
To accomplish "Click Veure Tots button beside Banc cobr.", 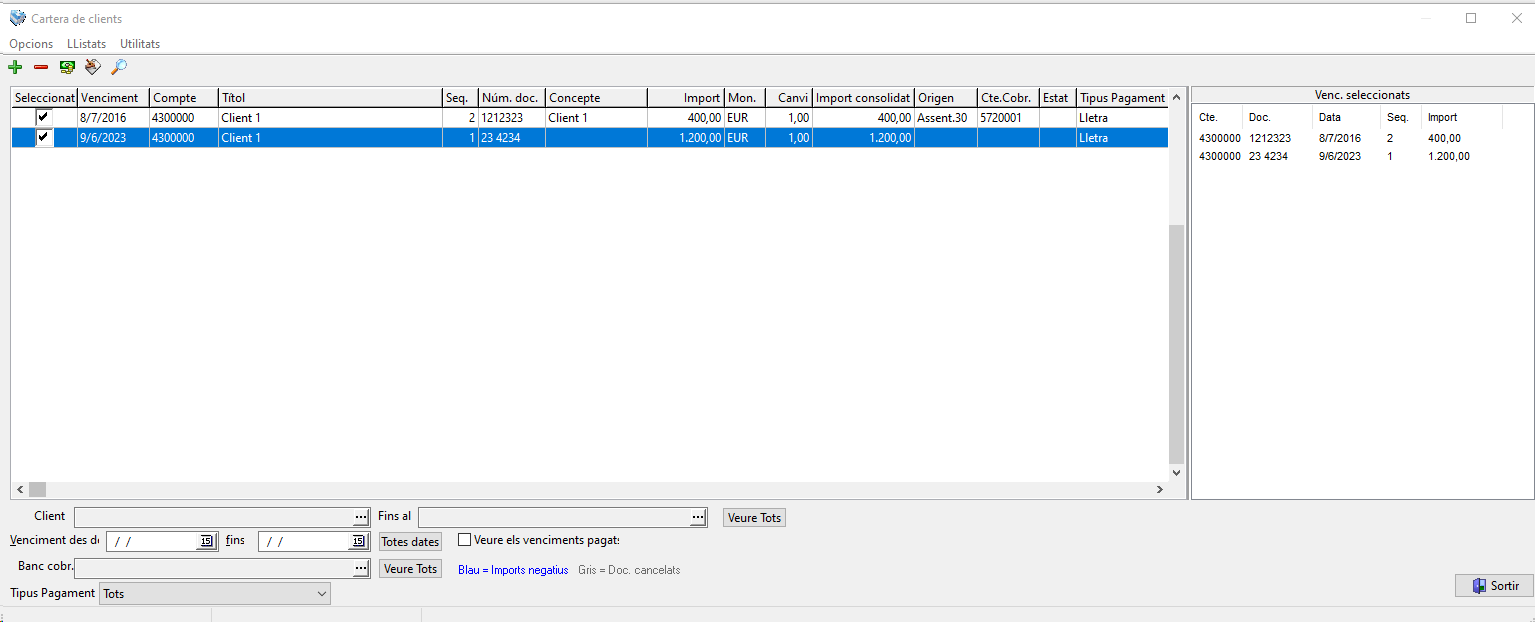I will [x=411, y=569].
